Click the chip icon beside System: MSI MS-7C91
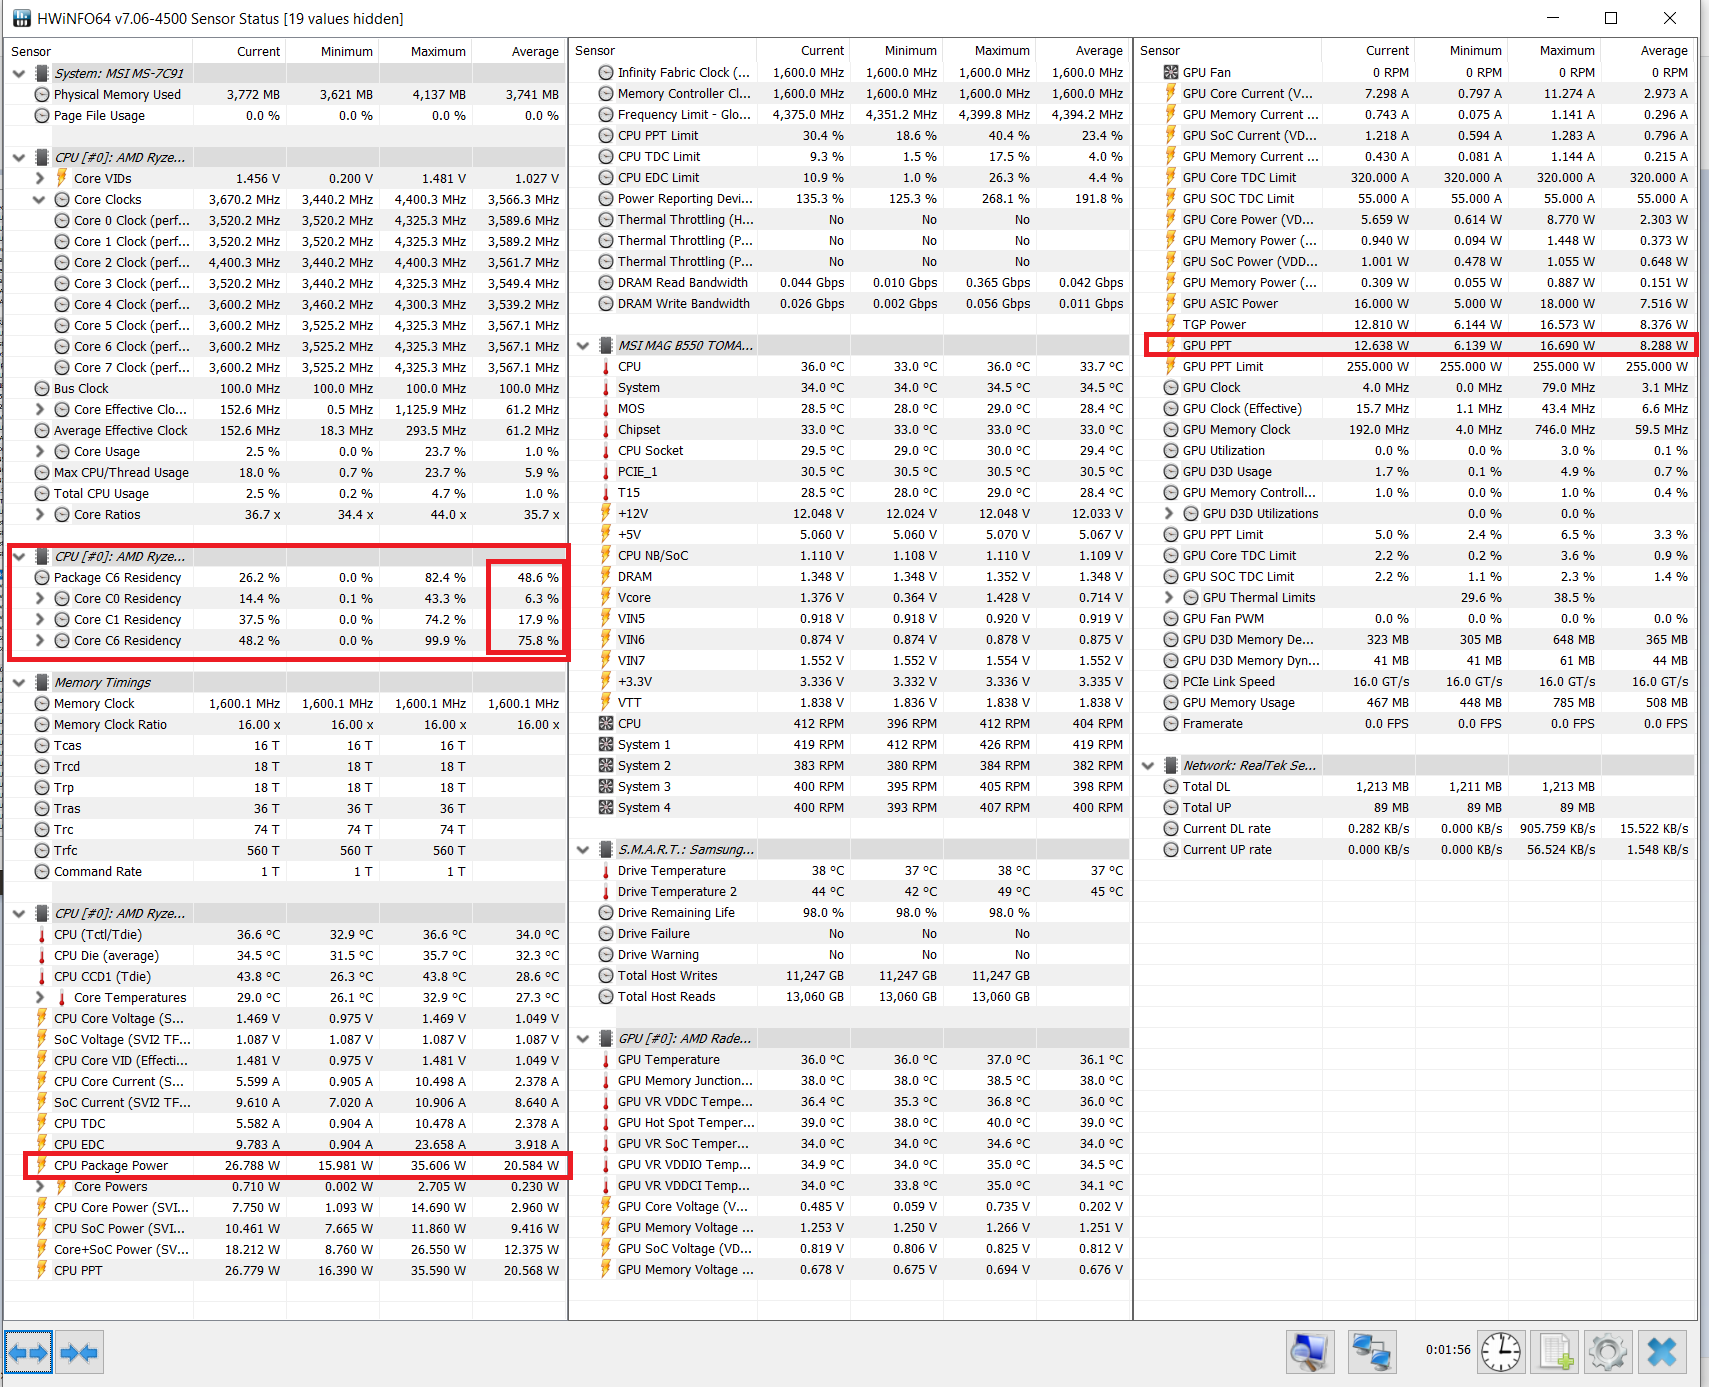 pos(42,73)
